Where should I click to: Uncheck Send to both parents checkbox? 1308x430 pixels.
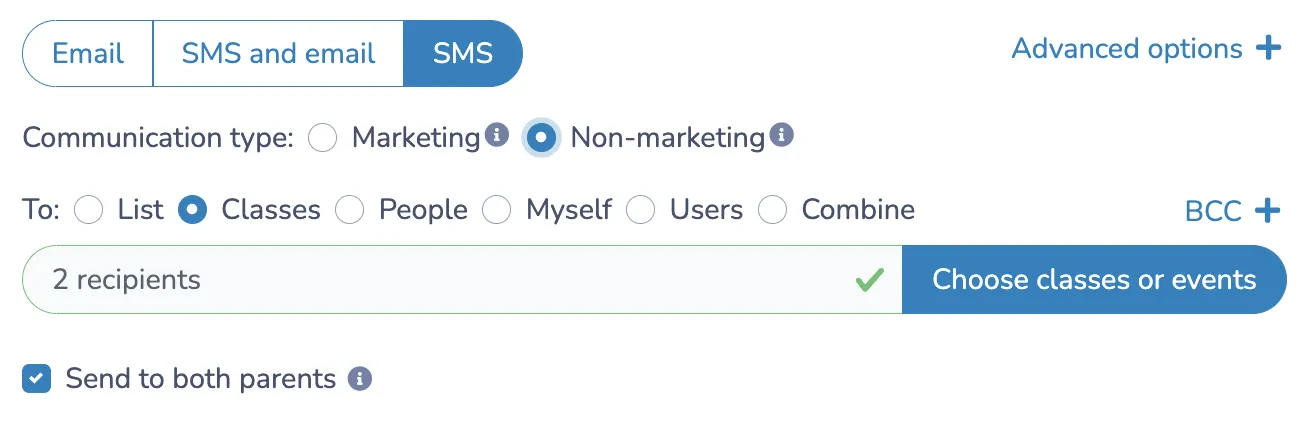pyautogui.click(x=37, y=379)
